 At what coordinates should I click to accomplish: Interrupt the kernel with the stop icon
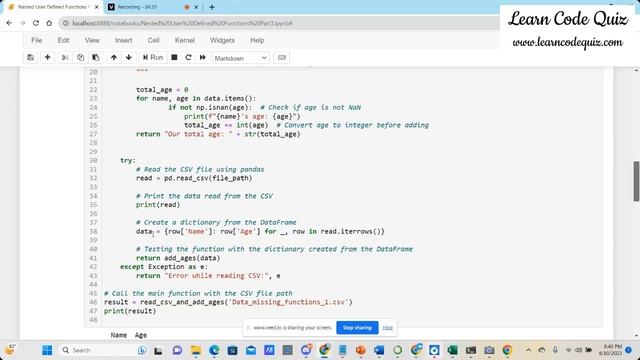click(174, 58)
